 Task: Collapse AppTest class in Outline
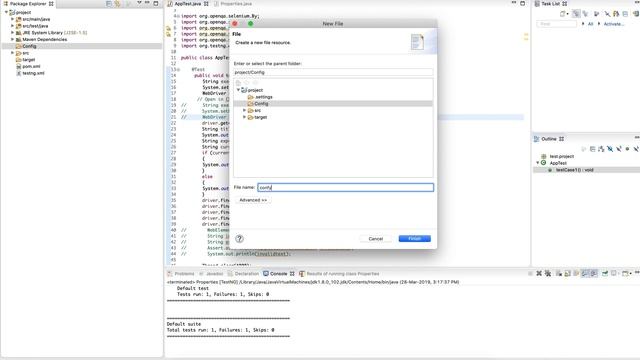(538, 163)
